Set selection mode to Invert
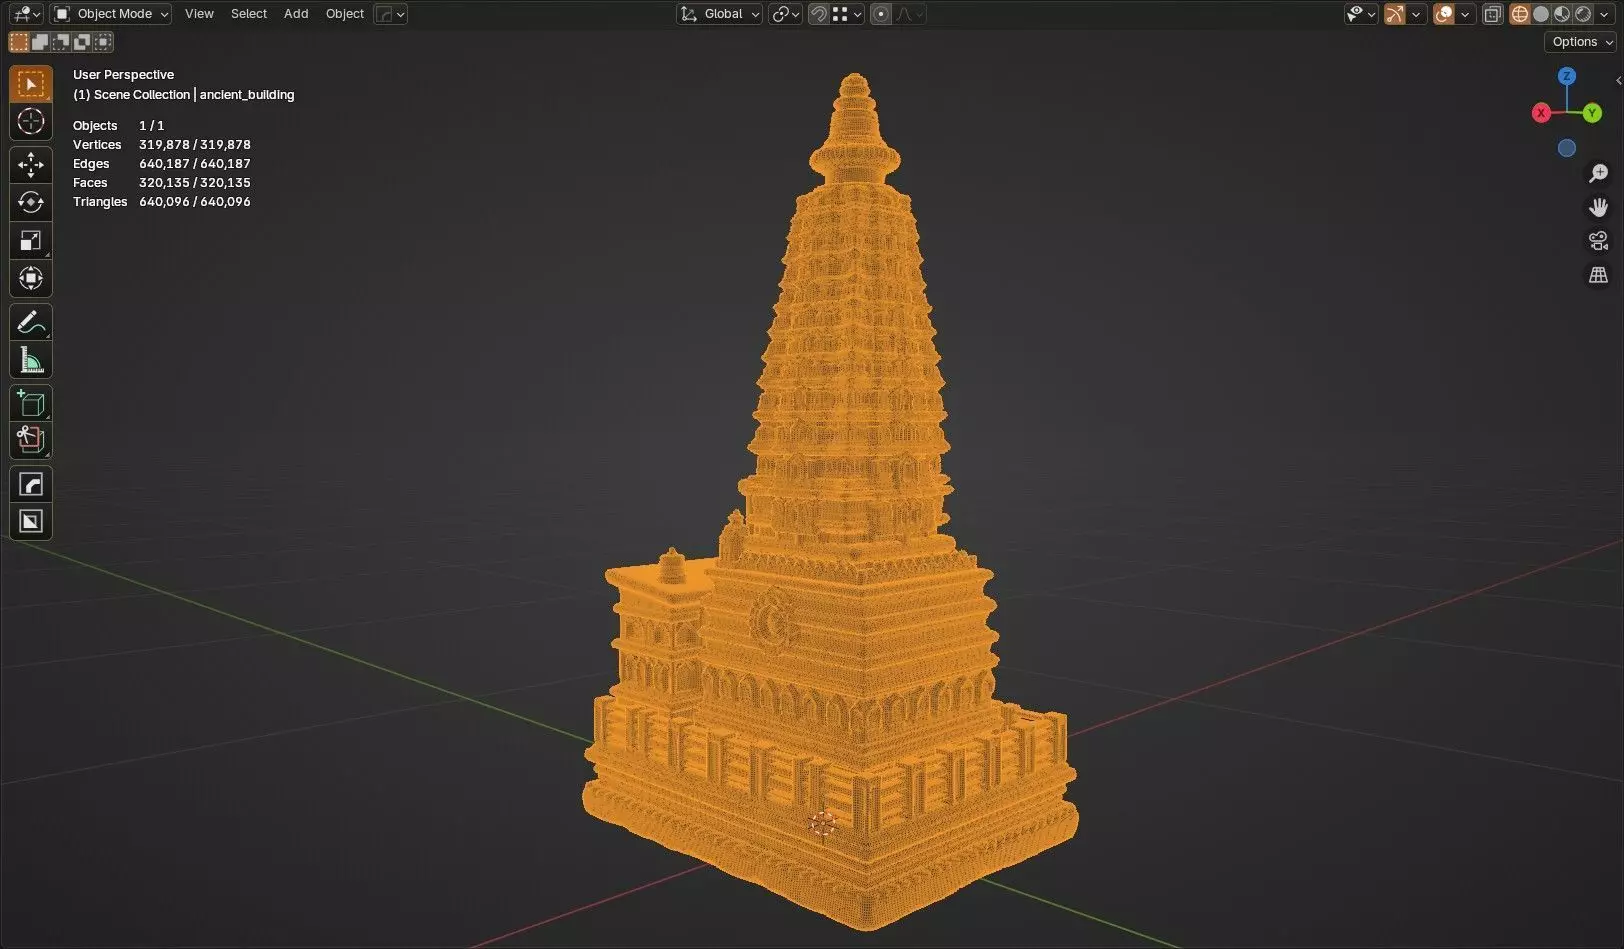The width and height of the screenshot is (1624, 949). 82,42
